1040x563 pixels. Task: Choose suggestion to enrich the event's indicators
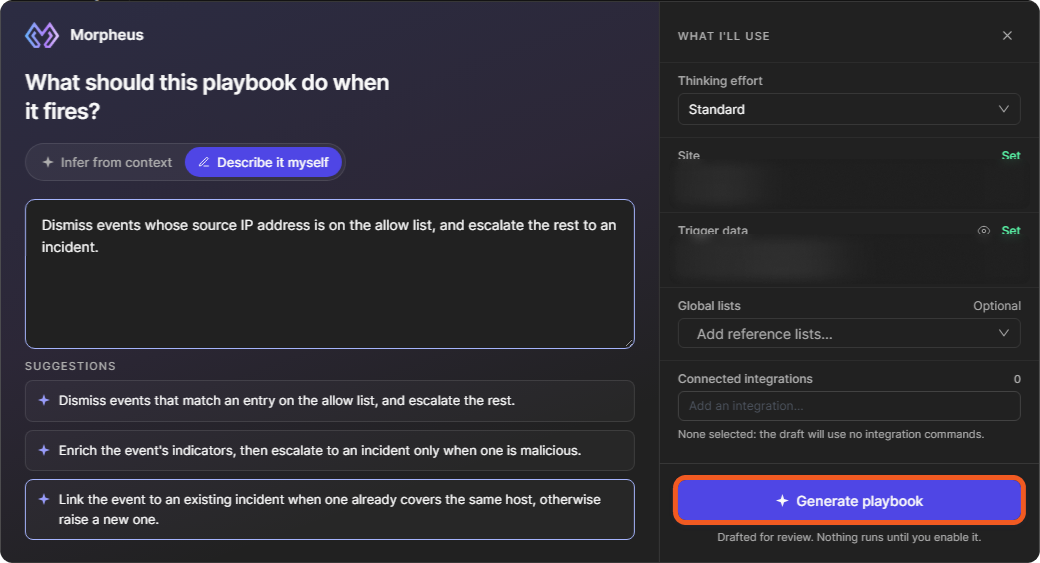pyautogui.click(x=330, y=451)
